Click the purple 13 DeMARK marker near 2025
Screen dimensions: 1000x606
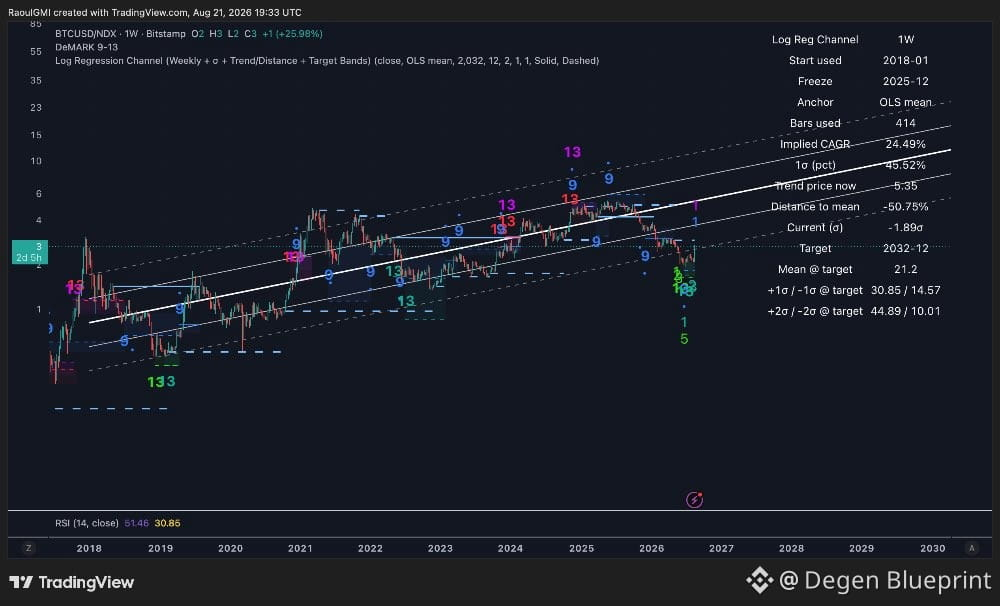572,152
